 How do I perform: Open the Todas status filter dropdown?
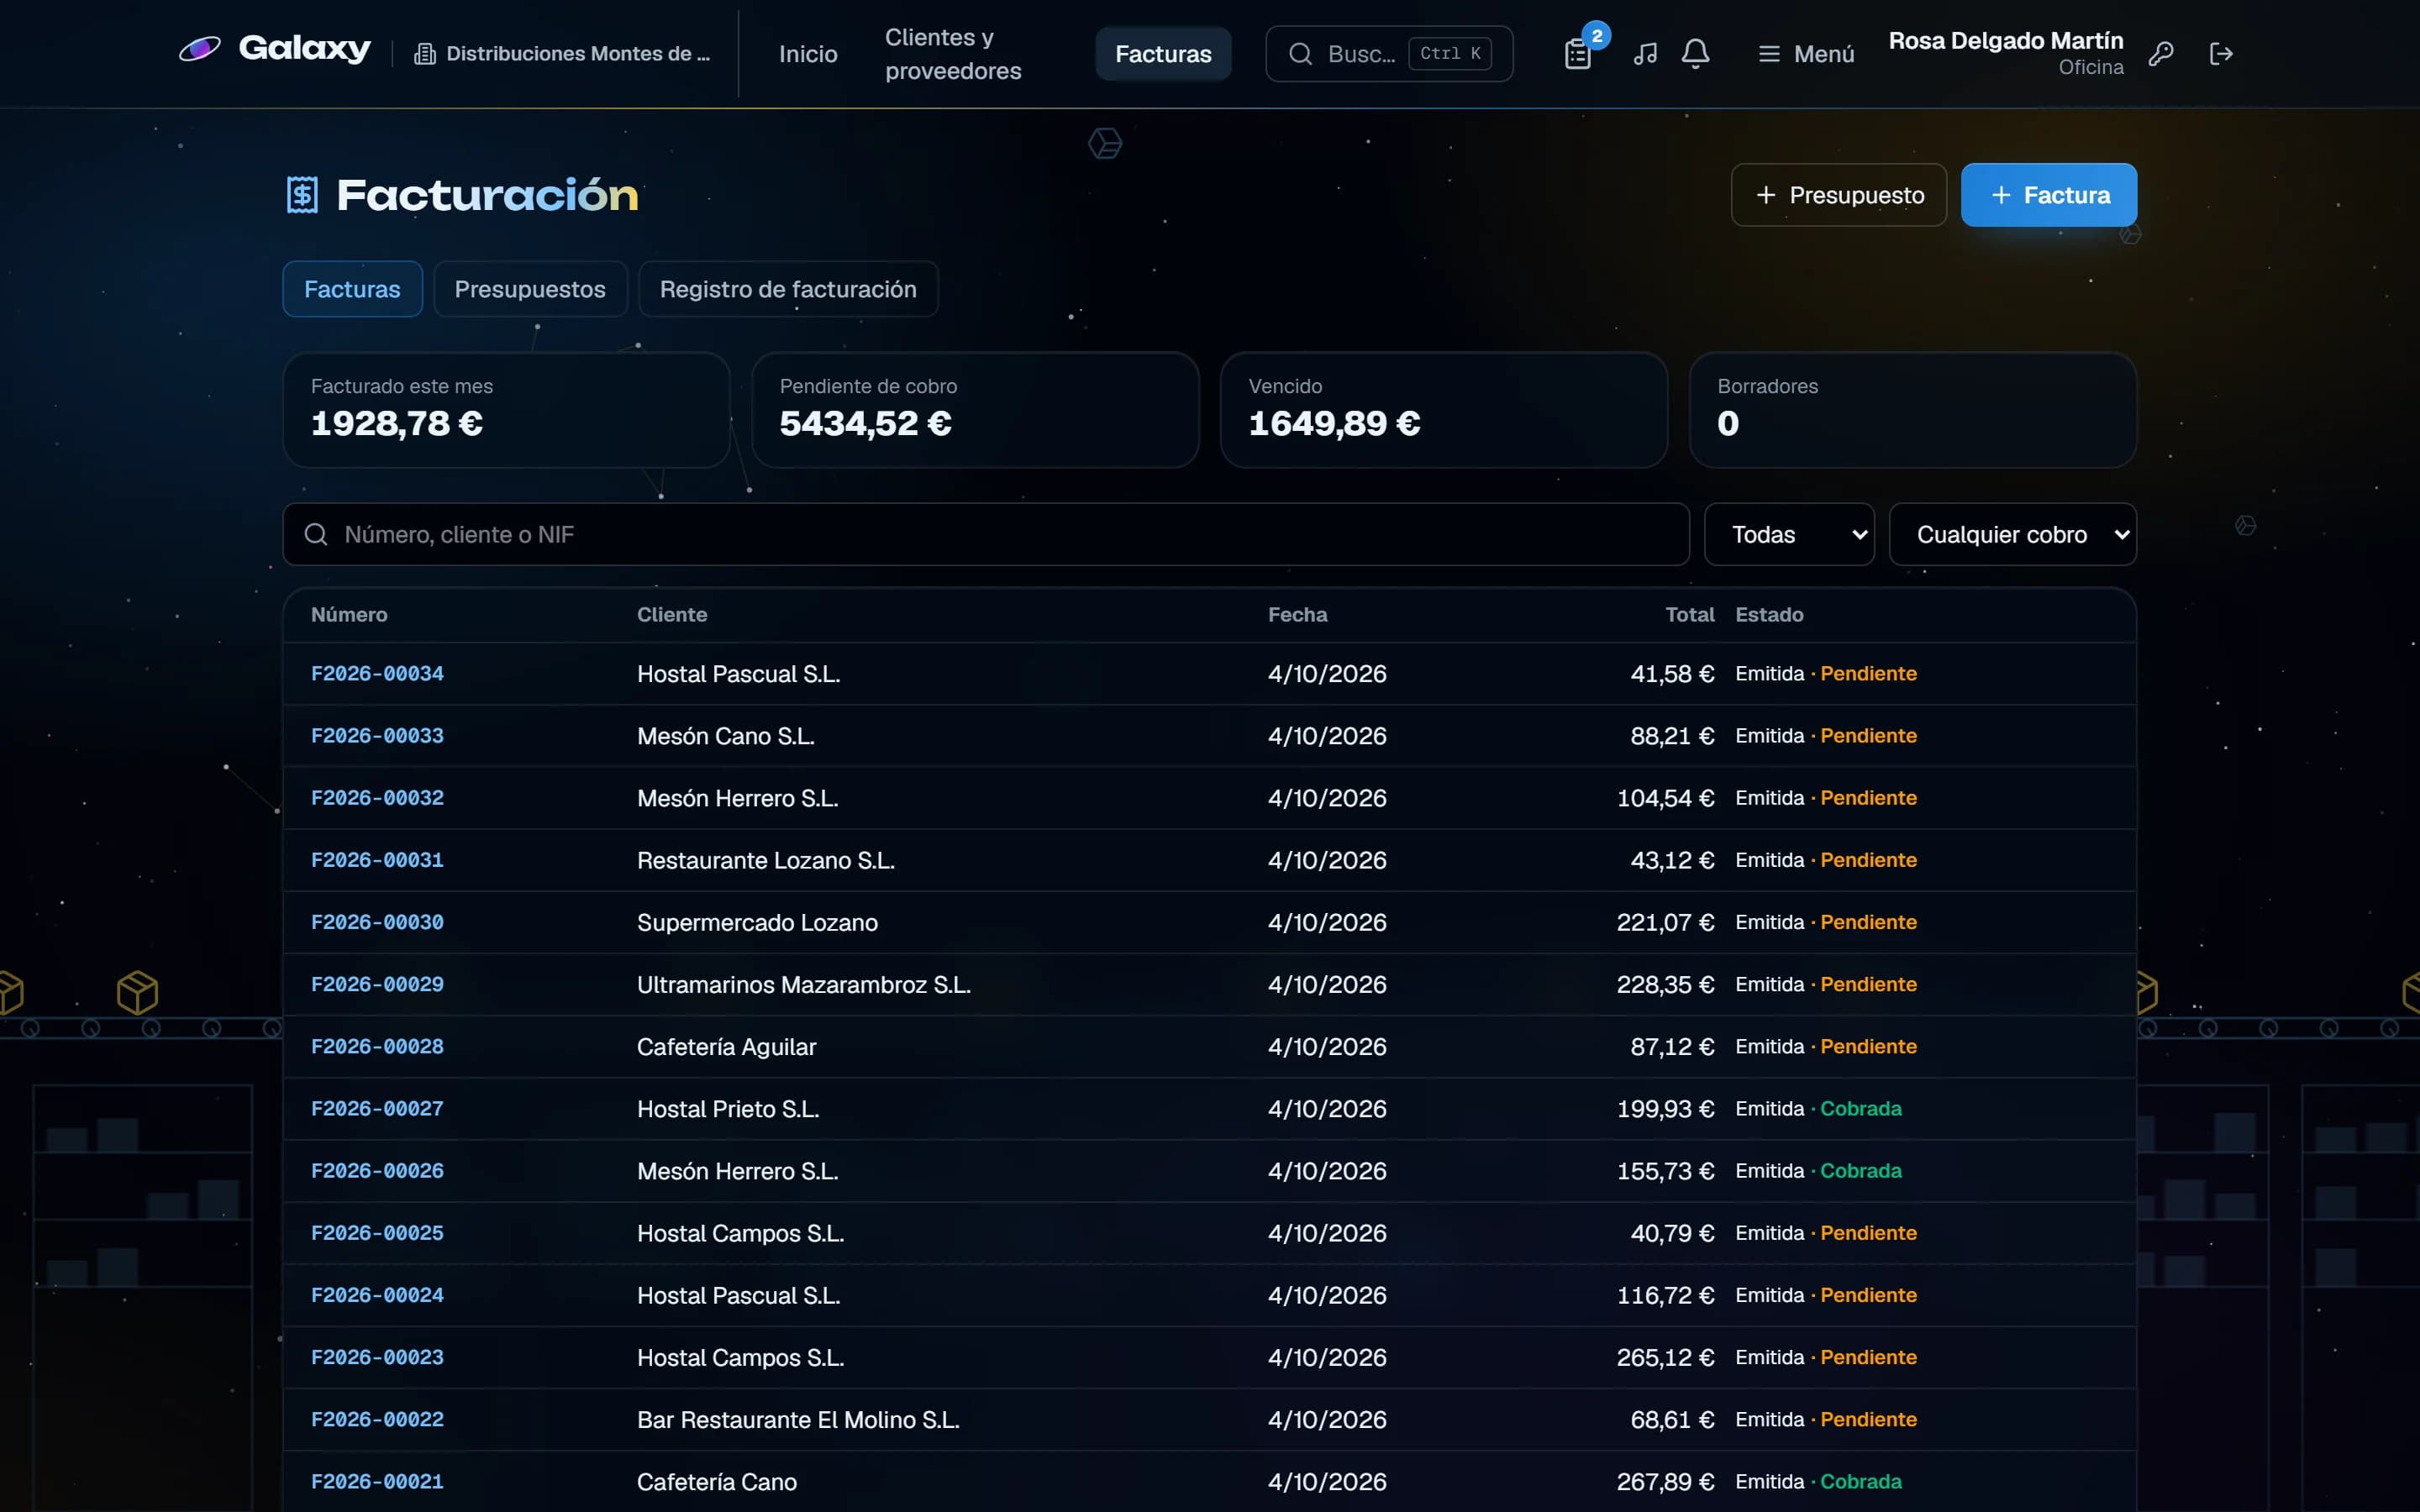point(1789,534)
